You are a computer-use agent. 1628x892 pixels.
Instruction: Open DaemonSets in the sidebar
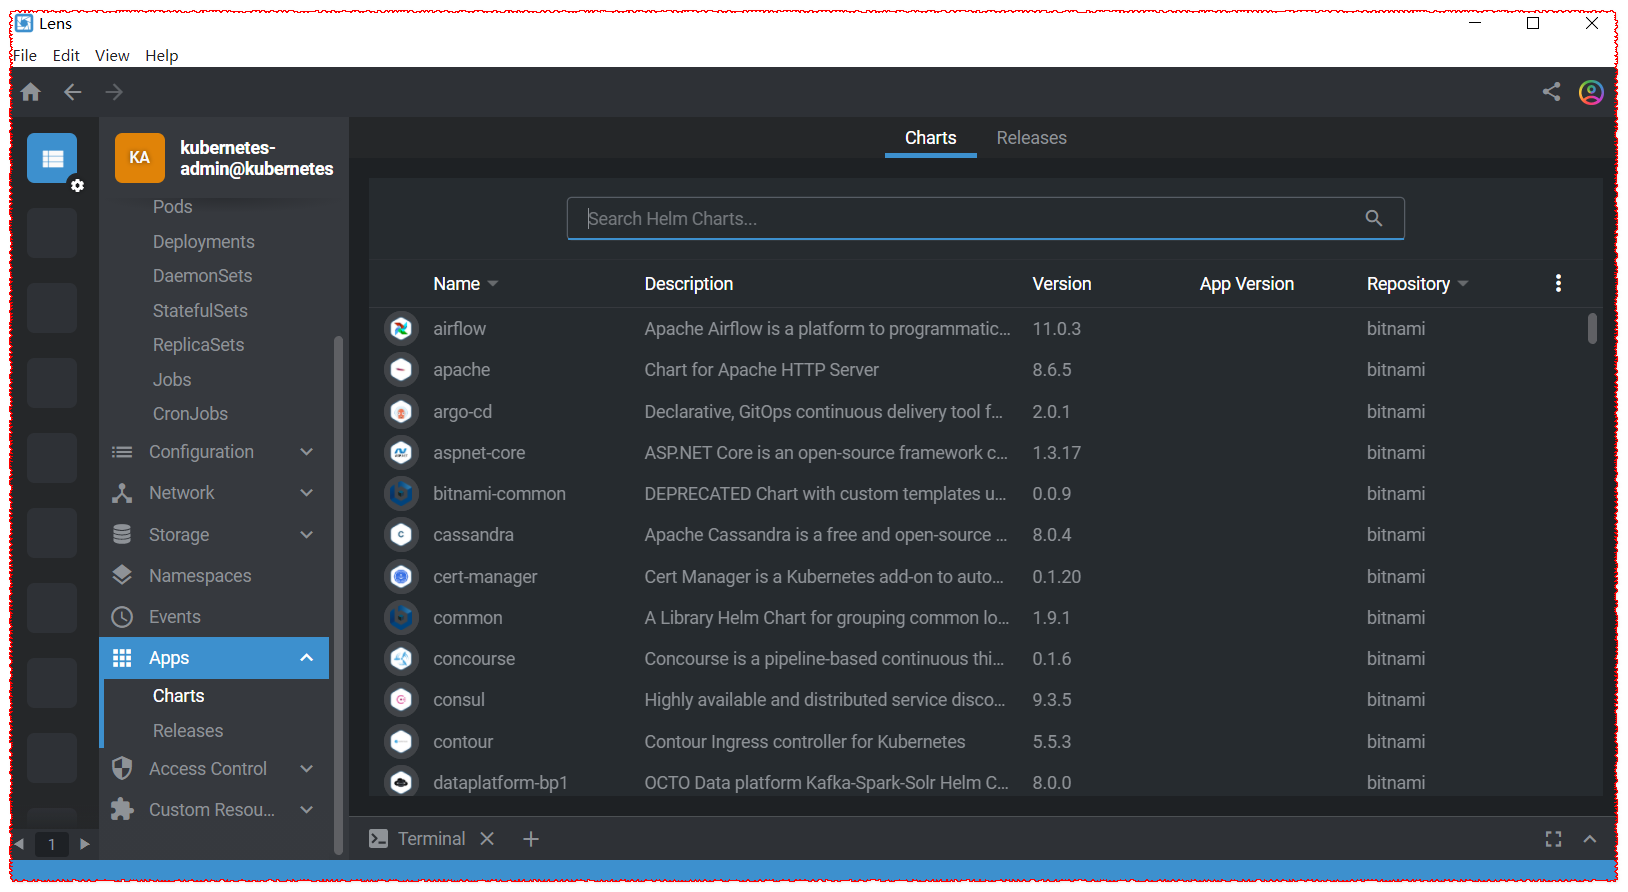point(203,276)
